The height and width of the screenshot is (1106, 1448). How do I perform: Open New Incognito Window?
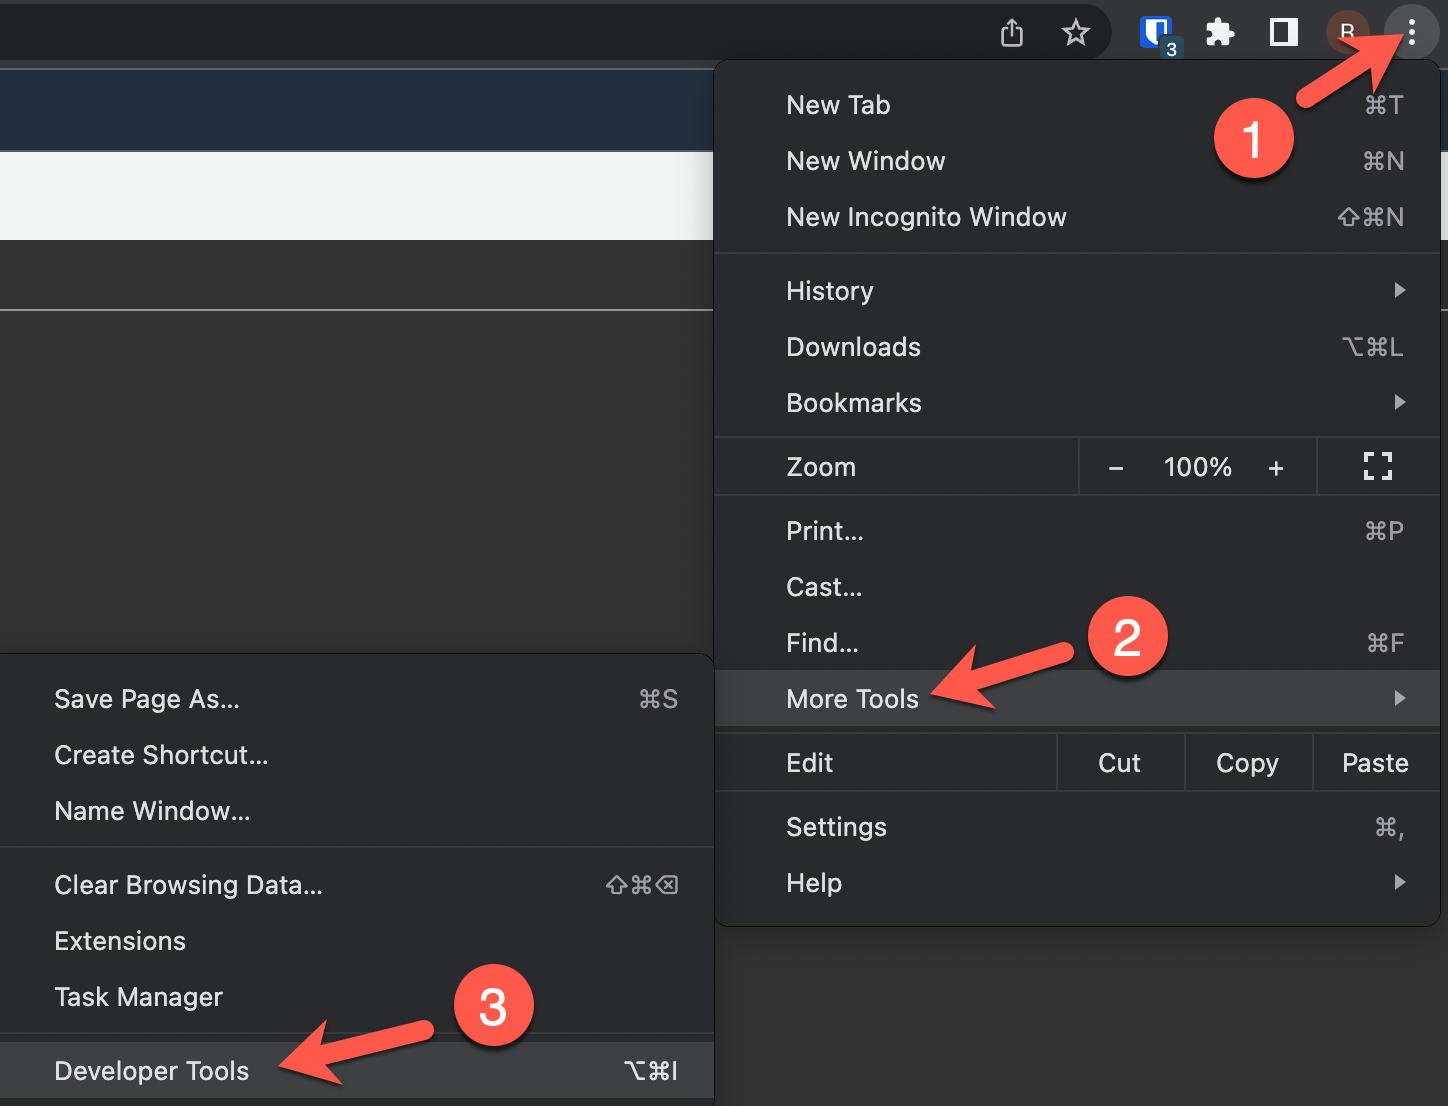[x=926, y=217]
